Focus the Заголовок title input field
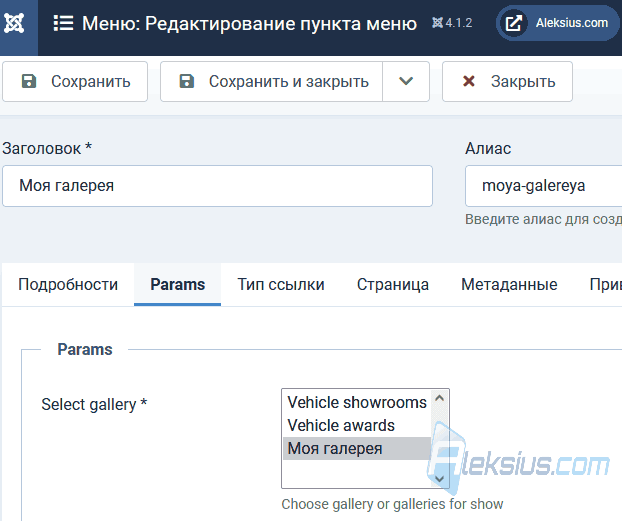Screen dimensions: 622x521 217,186
